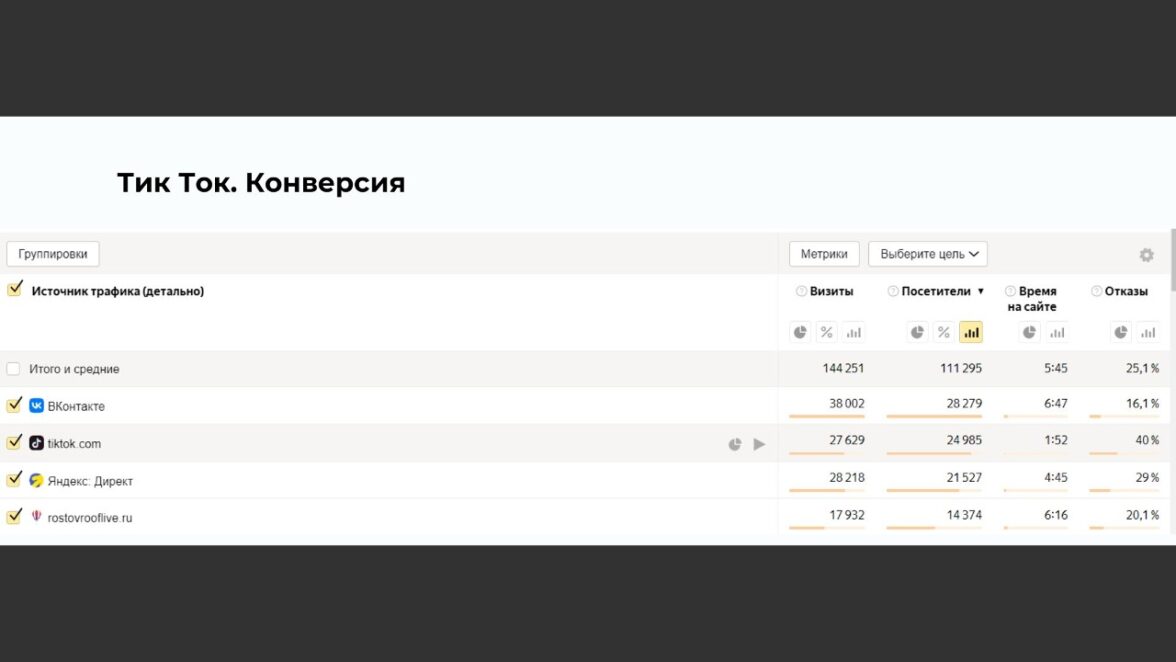Image resolution: width=1176 pixels, height=662 pixels.
Task: Click bar chart icon under Отказы column
Action: coord(1148,332)
